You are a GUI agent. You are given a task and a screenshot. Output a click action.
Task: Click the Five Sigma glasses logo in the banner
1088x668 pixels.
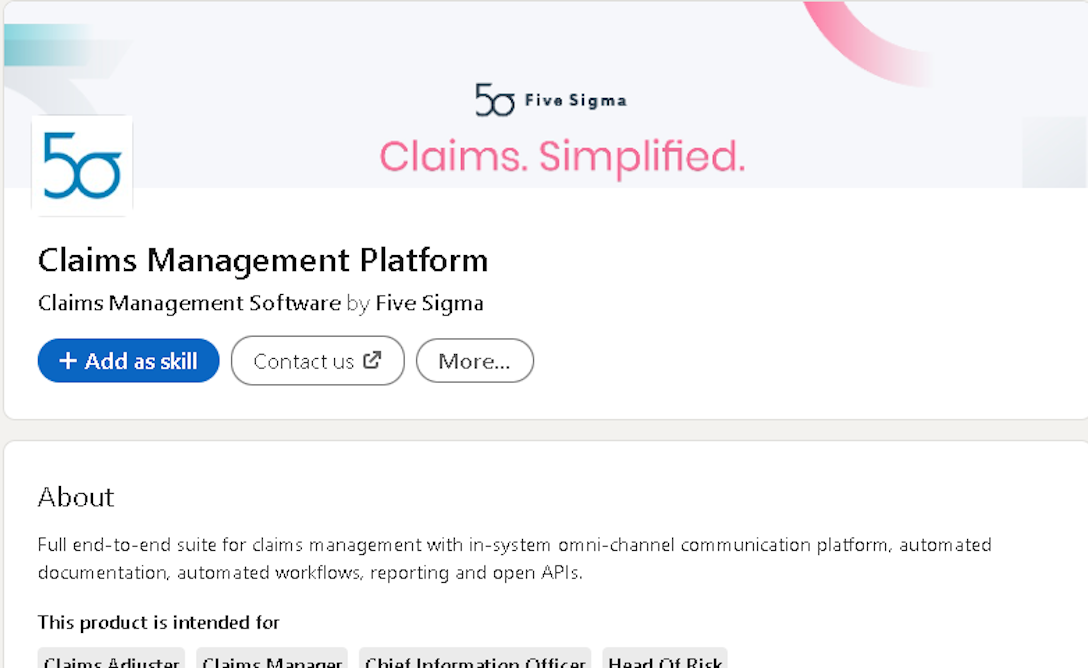(x=493, y=99)
